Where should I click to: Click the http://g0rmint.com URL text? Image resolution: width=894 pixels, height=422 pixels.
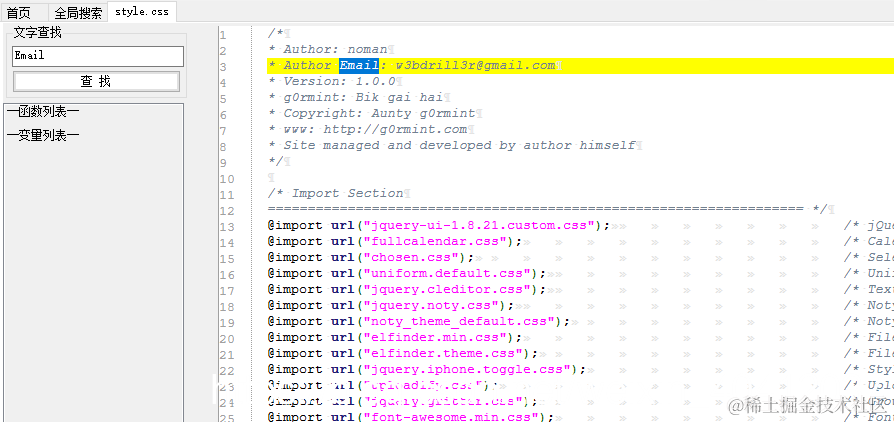(x=395, y=129)
